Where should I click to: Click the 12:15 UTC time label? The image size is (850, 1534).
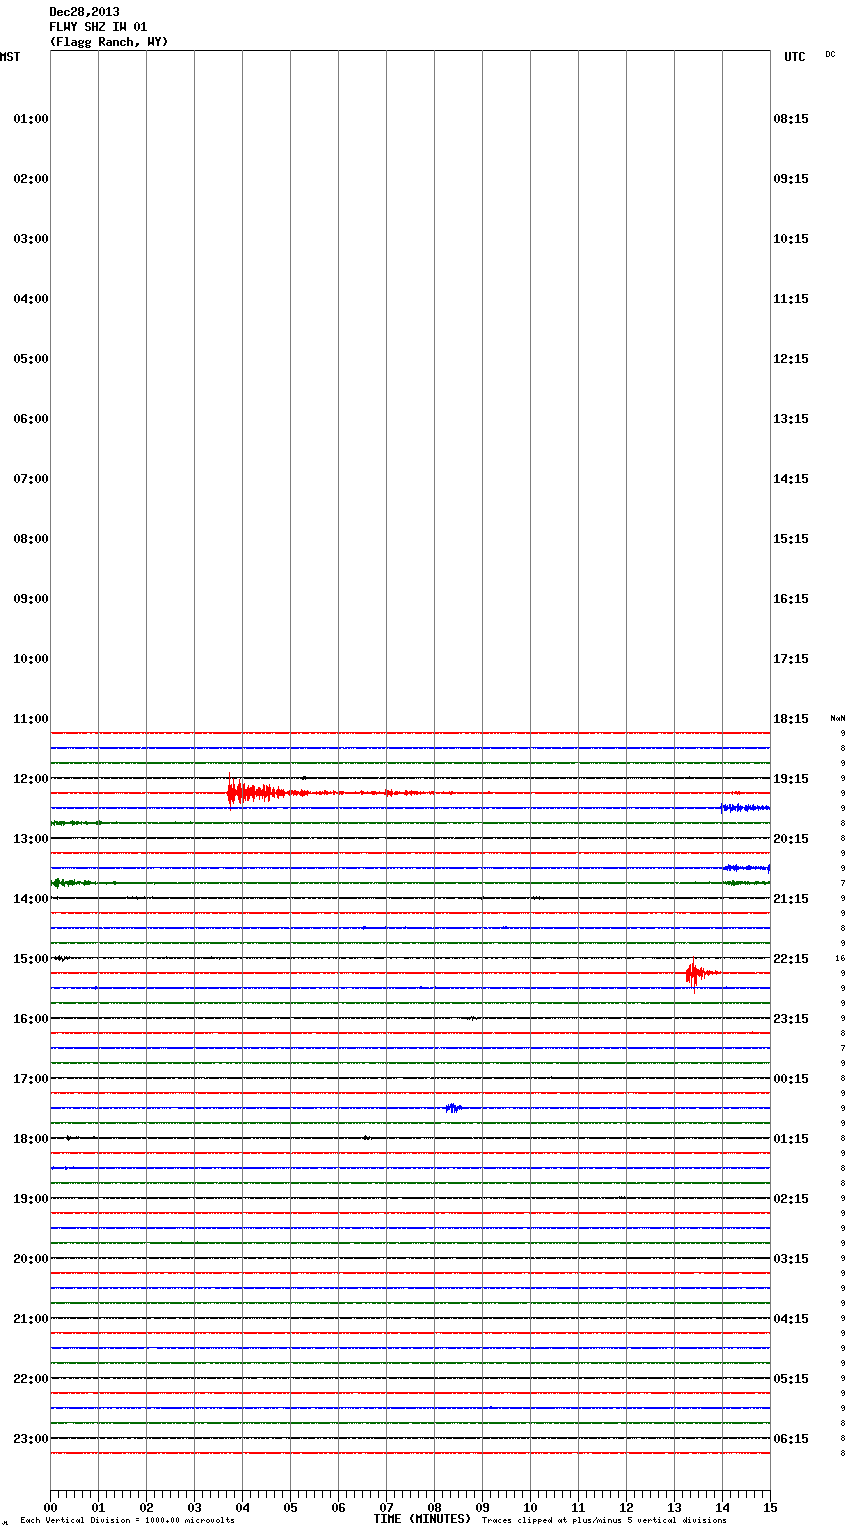791,359
